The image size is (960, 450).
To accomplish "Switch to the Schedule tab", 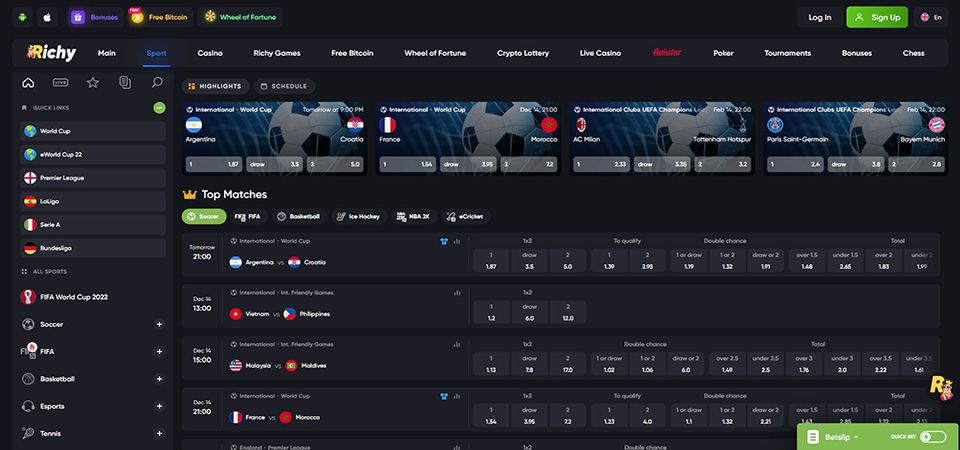I will (284, 86).
